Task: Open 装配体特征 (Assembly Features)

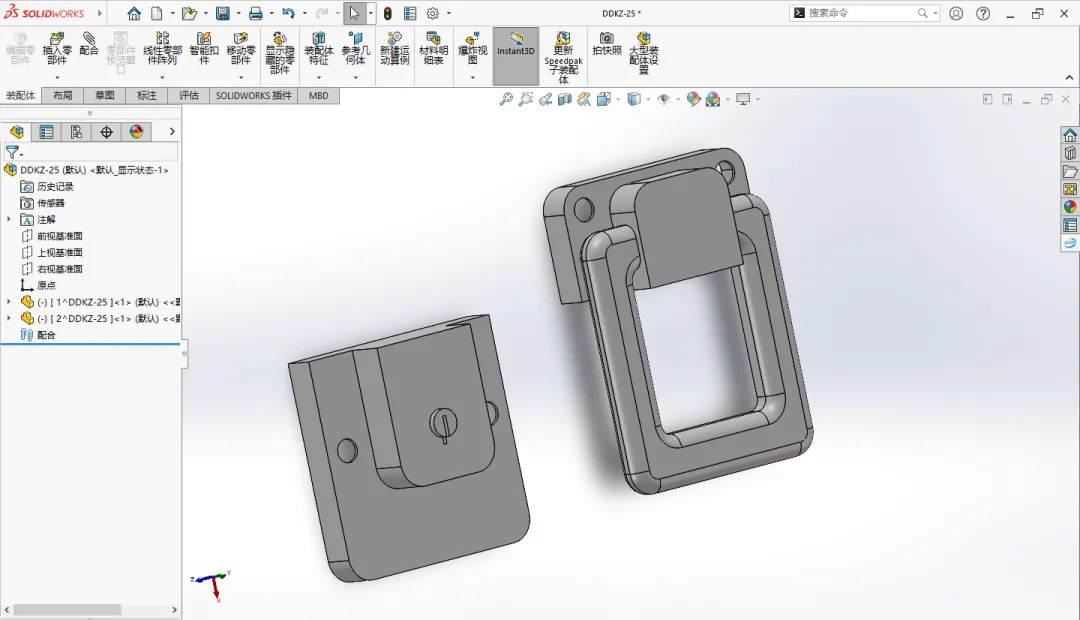Action: (318, 48)
